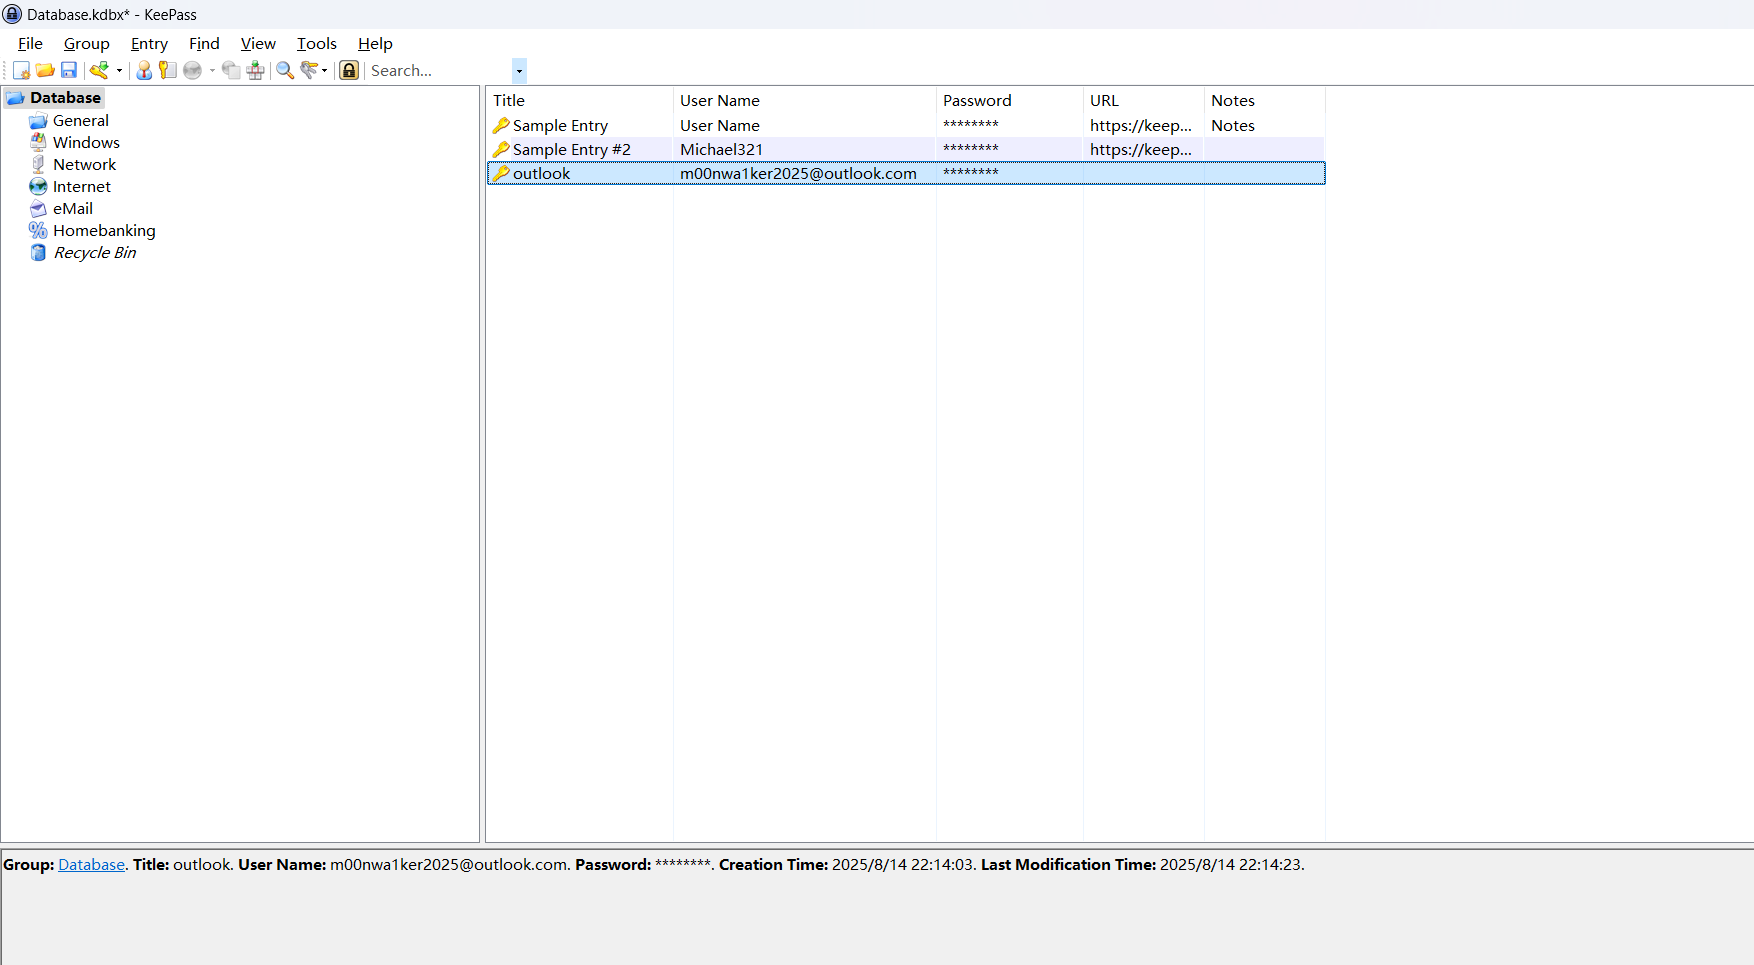Open the Show Entries dropdown arrow
The height and width of the screenshot is (965, 1754).
tap(324, 70)
